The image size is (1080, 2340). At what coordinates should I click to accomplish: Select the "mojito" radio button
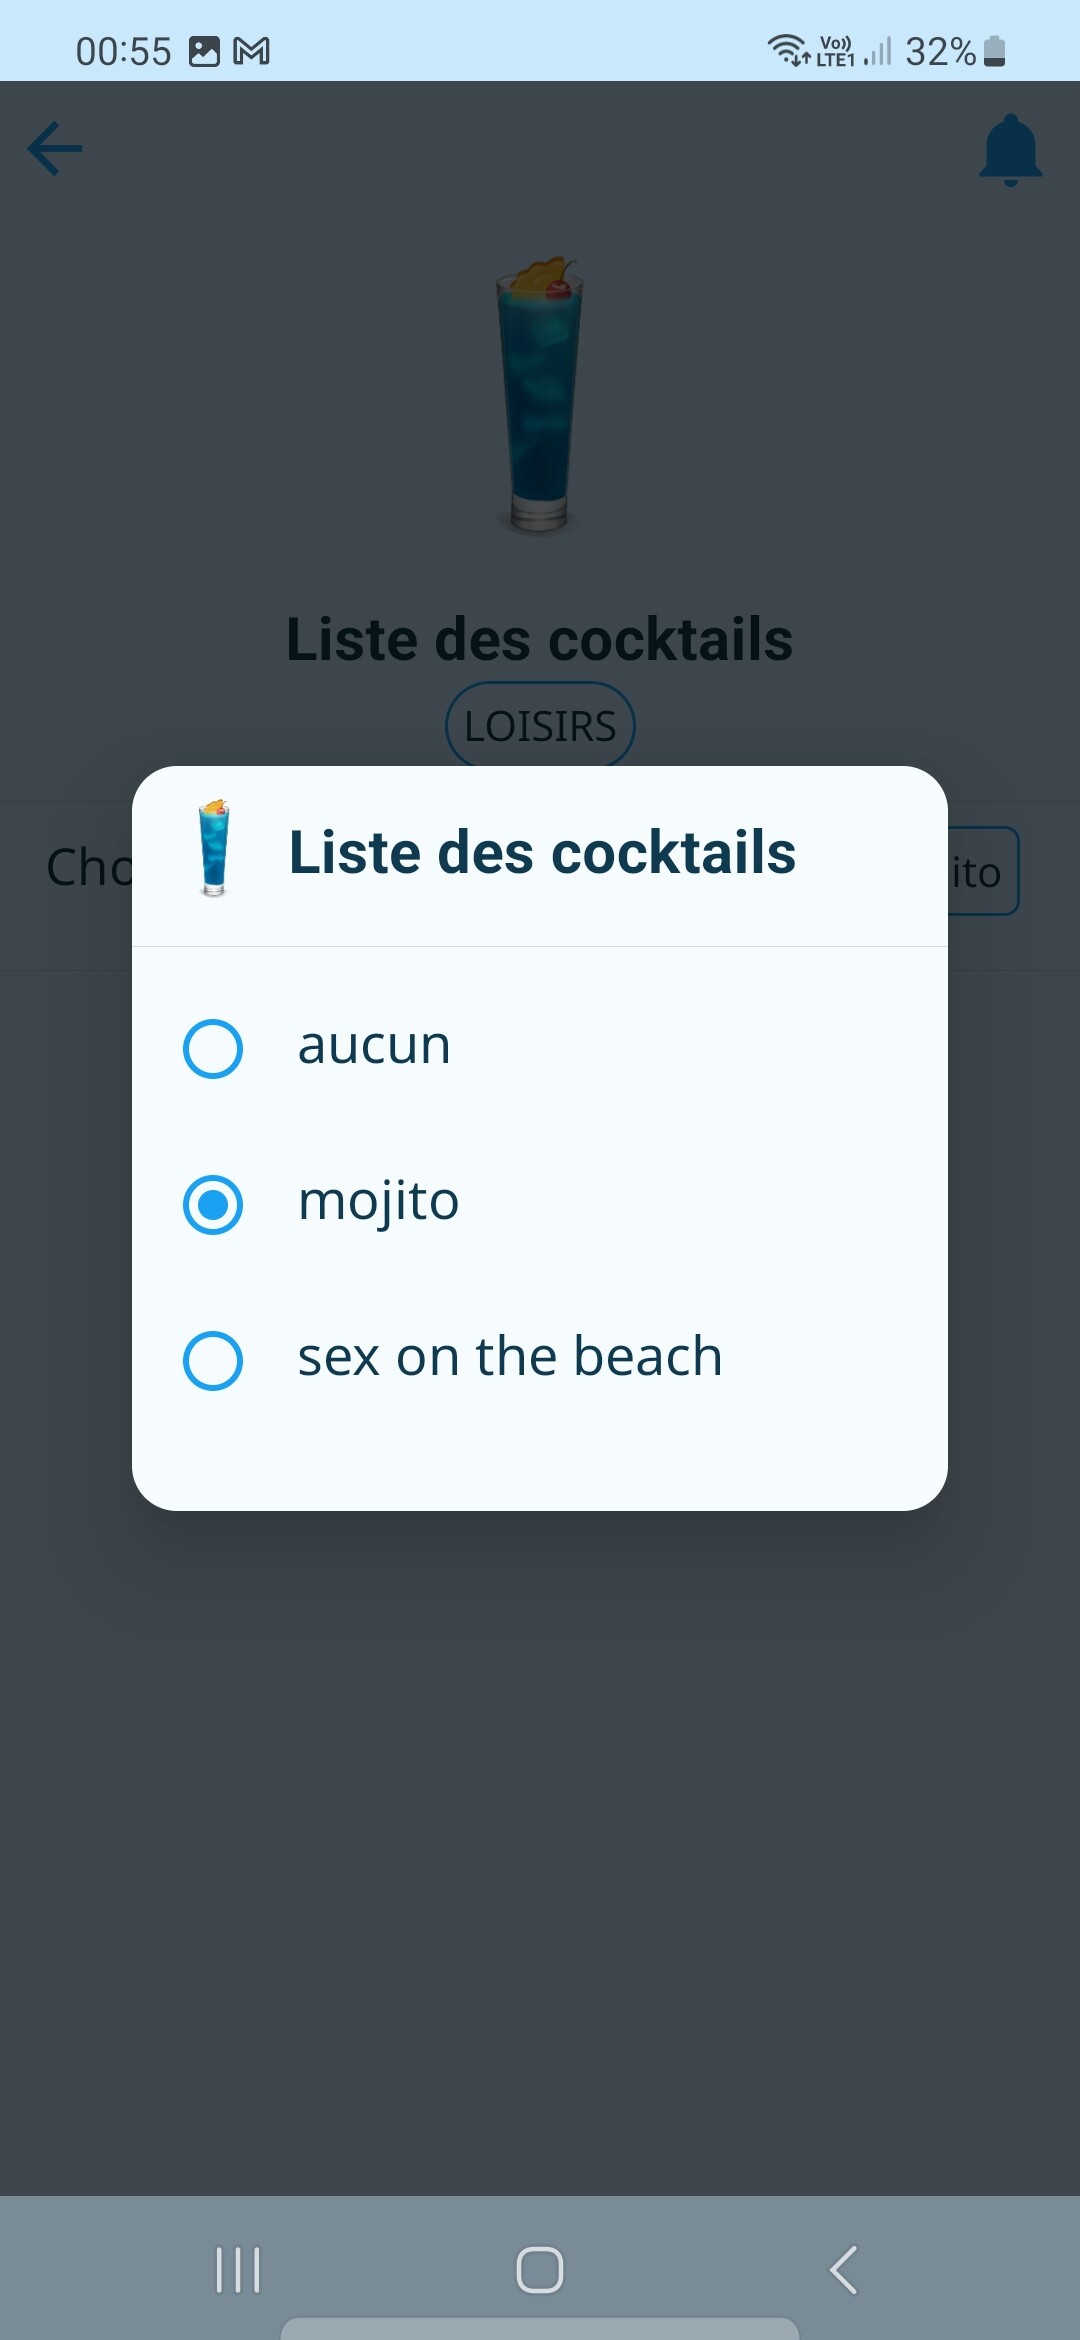[213, 1205]
